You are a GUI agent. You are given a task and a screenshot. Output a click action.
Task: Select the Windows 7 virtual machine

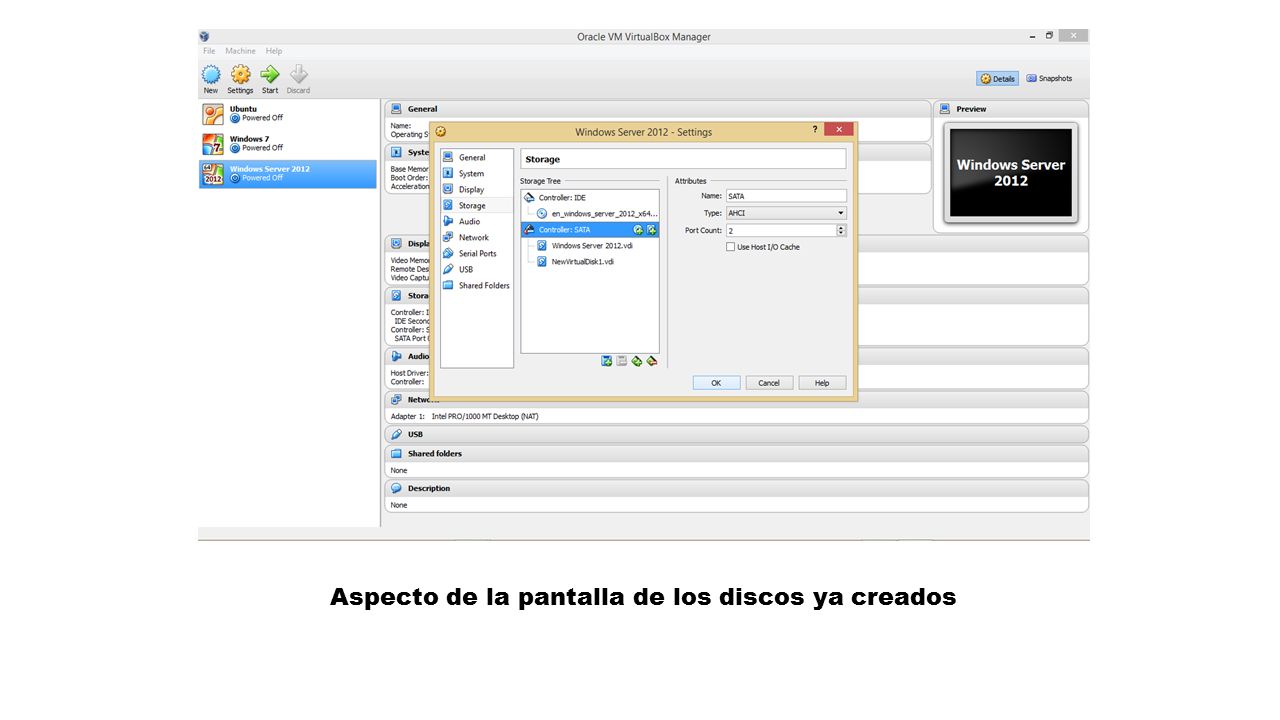[x=288, y=143]
